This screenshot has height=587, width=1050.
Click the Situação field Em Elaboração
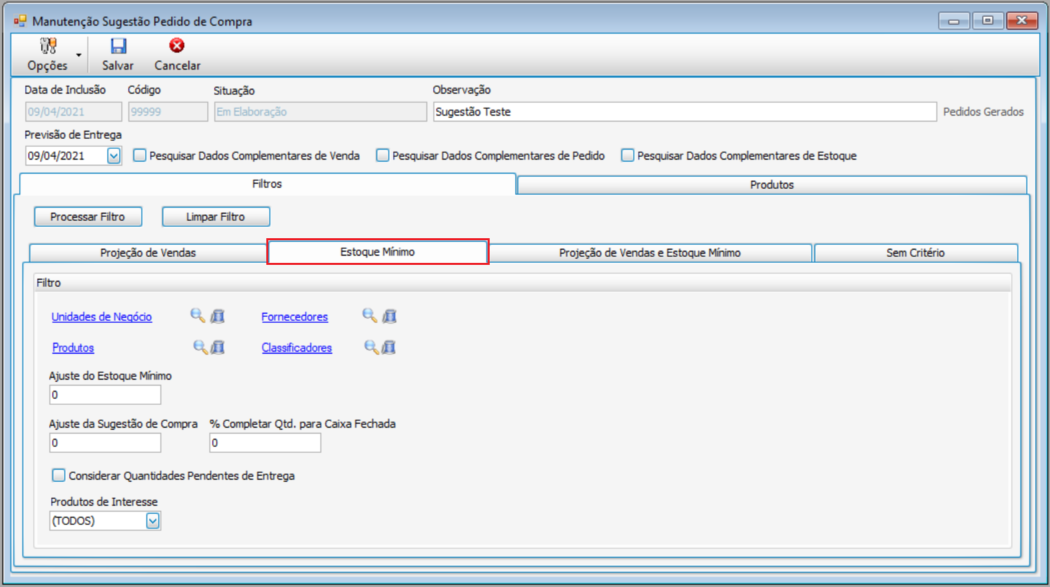(x=320, y=112)
